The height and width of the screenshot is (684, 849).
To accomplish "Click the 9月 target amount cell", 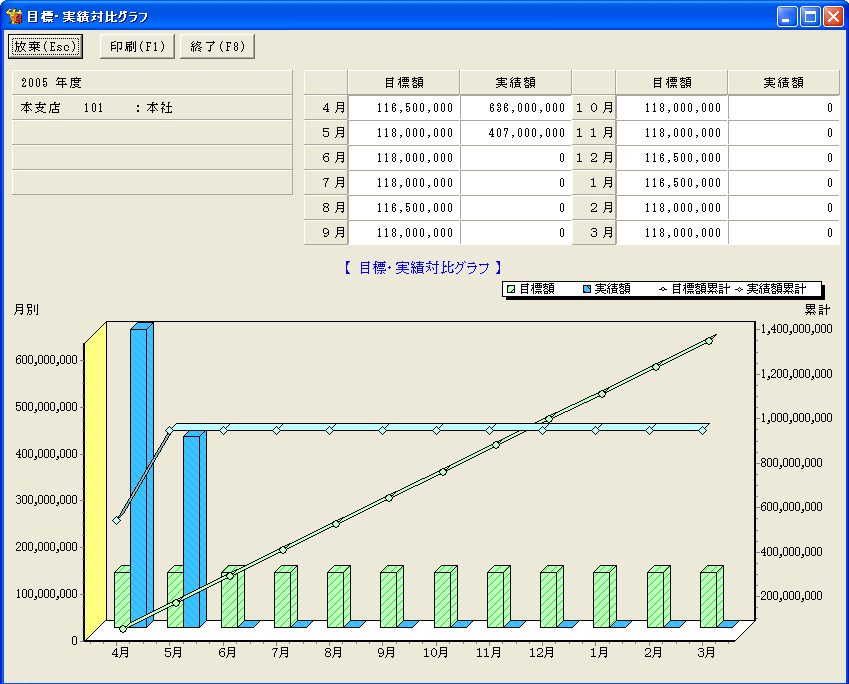I will tap(404, 232).
